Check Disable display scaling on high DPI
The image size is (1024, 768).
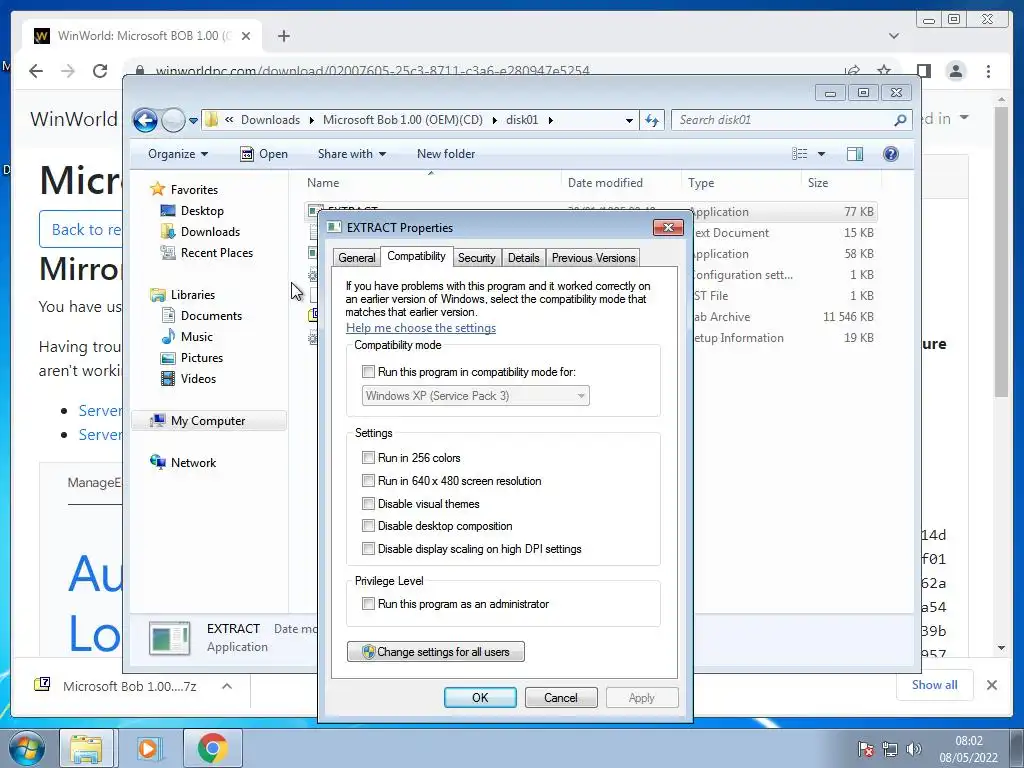pos(368,549)
